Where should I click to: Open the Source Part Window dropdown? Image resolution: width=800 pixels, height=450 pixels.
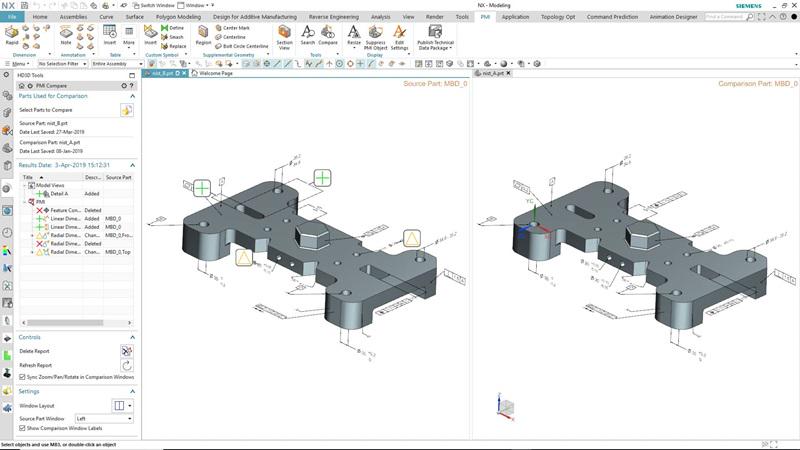104,418
